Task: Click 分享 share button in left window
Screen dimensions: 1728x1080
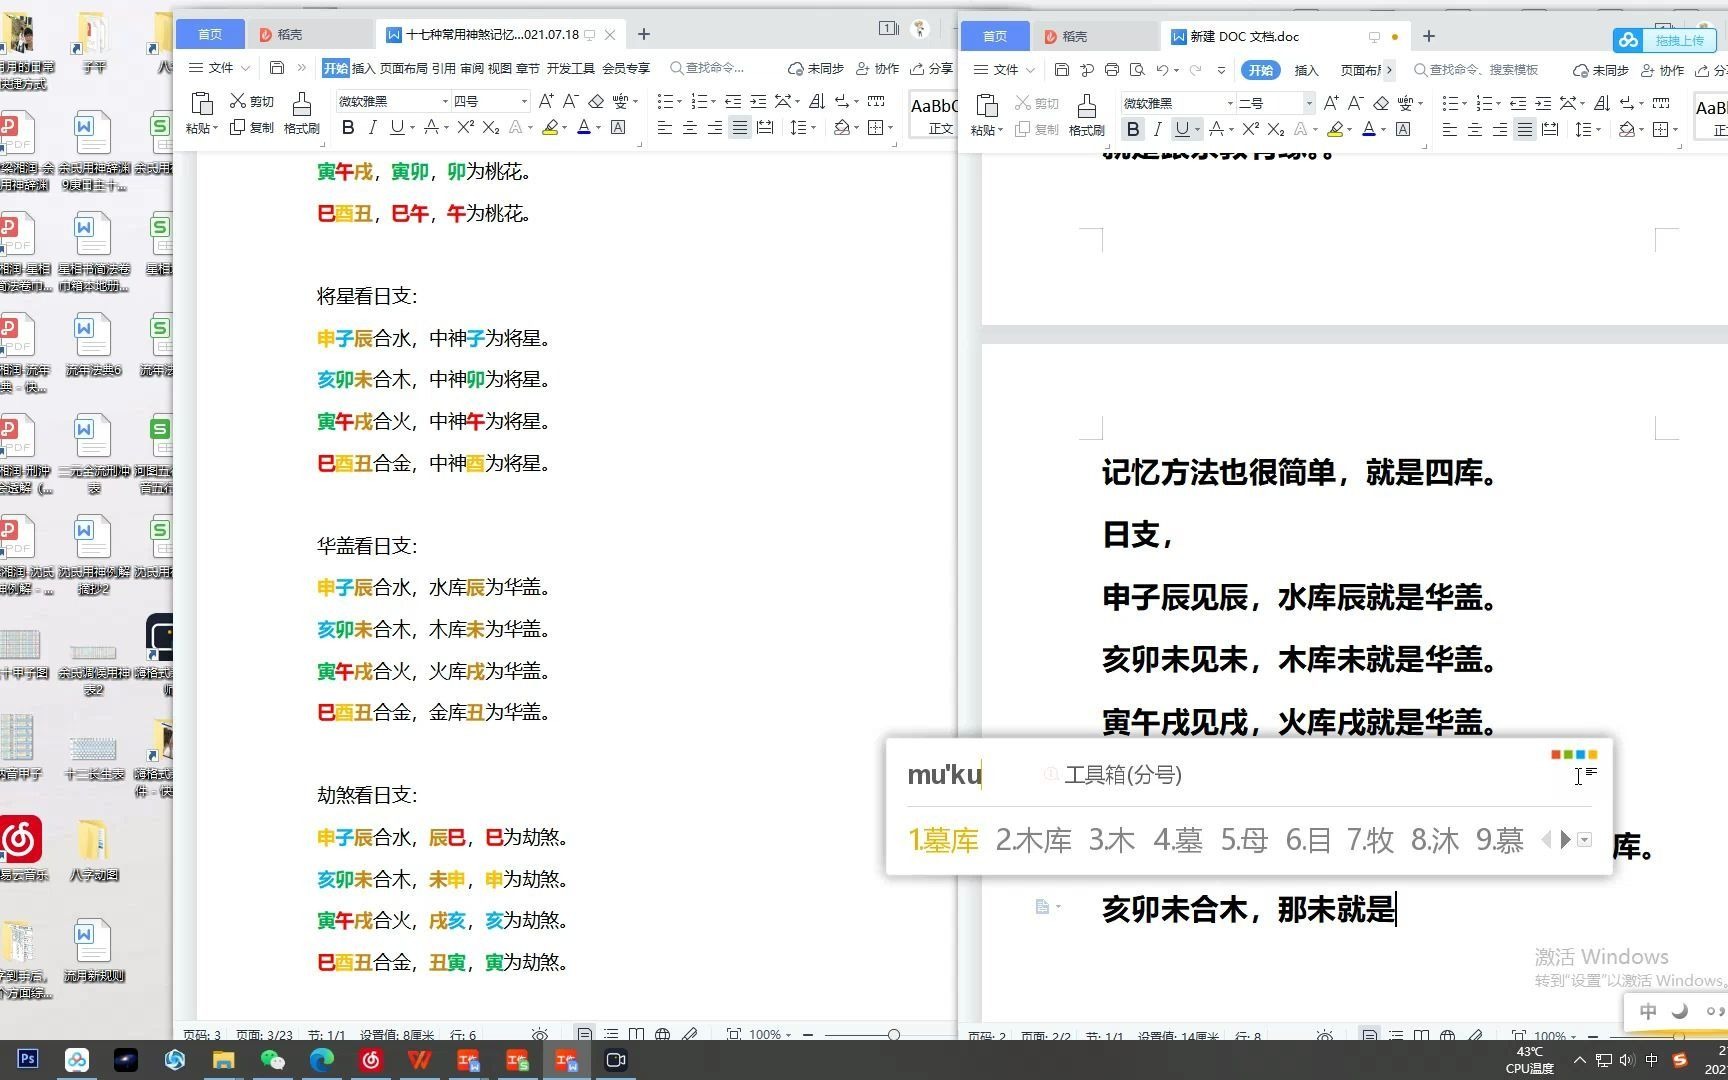Action: pos(931,68)
